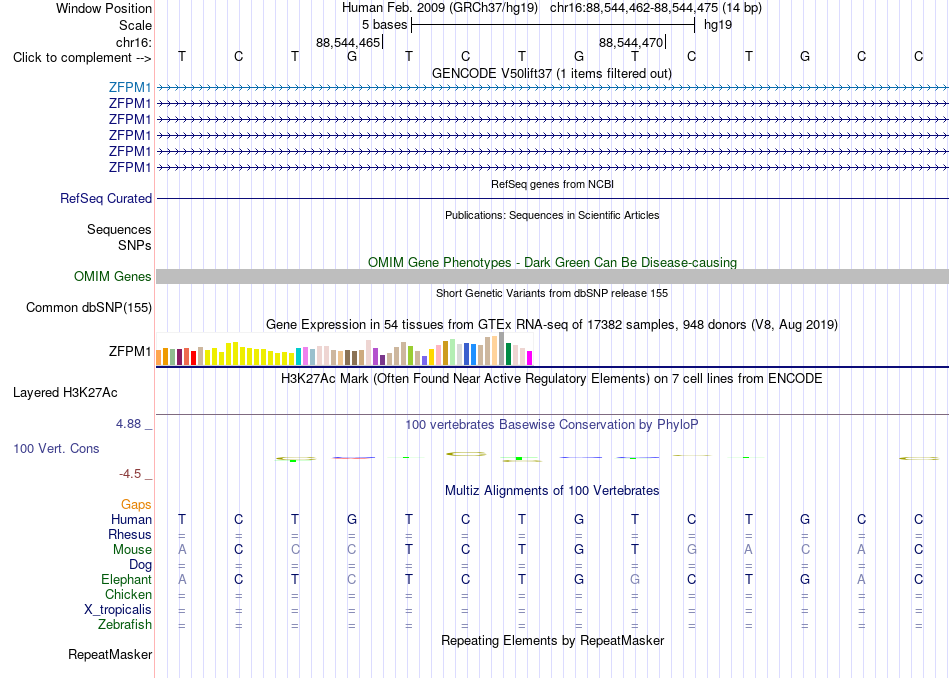950x678 pixels.
Task: Click the ZFPM1 label beside GTEx chart
Action: click(x=130, y=351)
